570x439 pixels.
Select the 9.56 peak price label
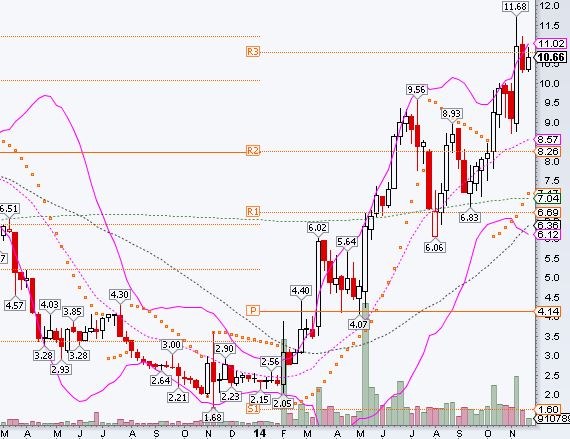pos(416,89)
